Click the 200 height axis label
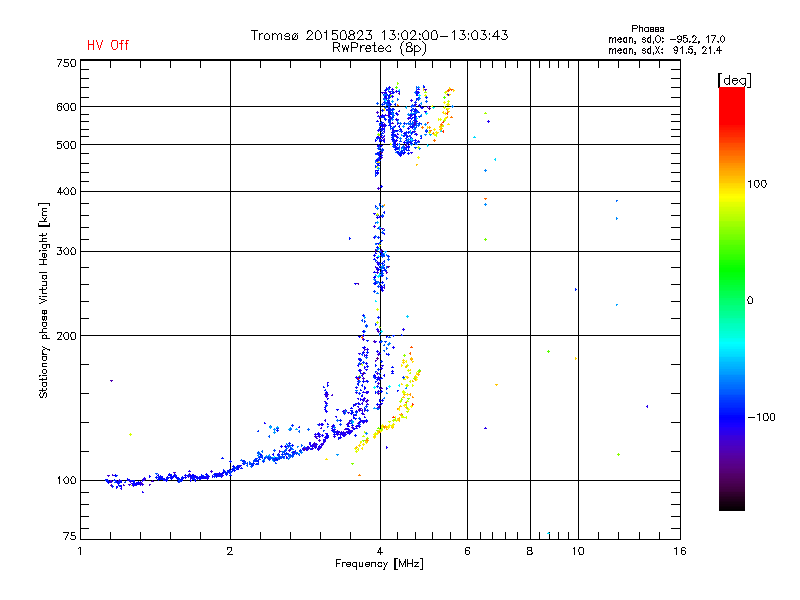This screenshot has width=800, height=600. (x=66, y=336)
